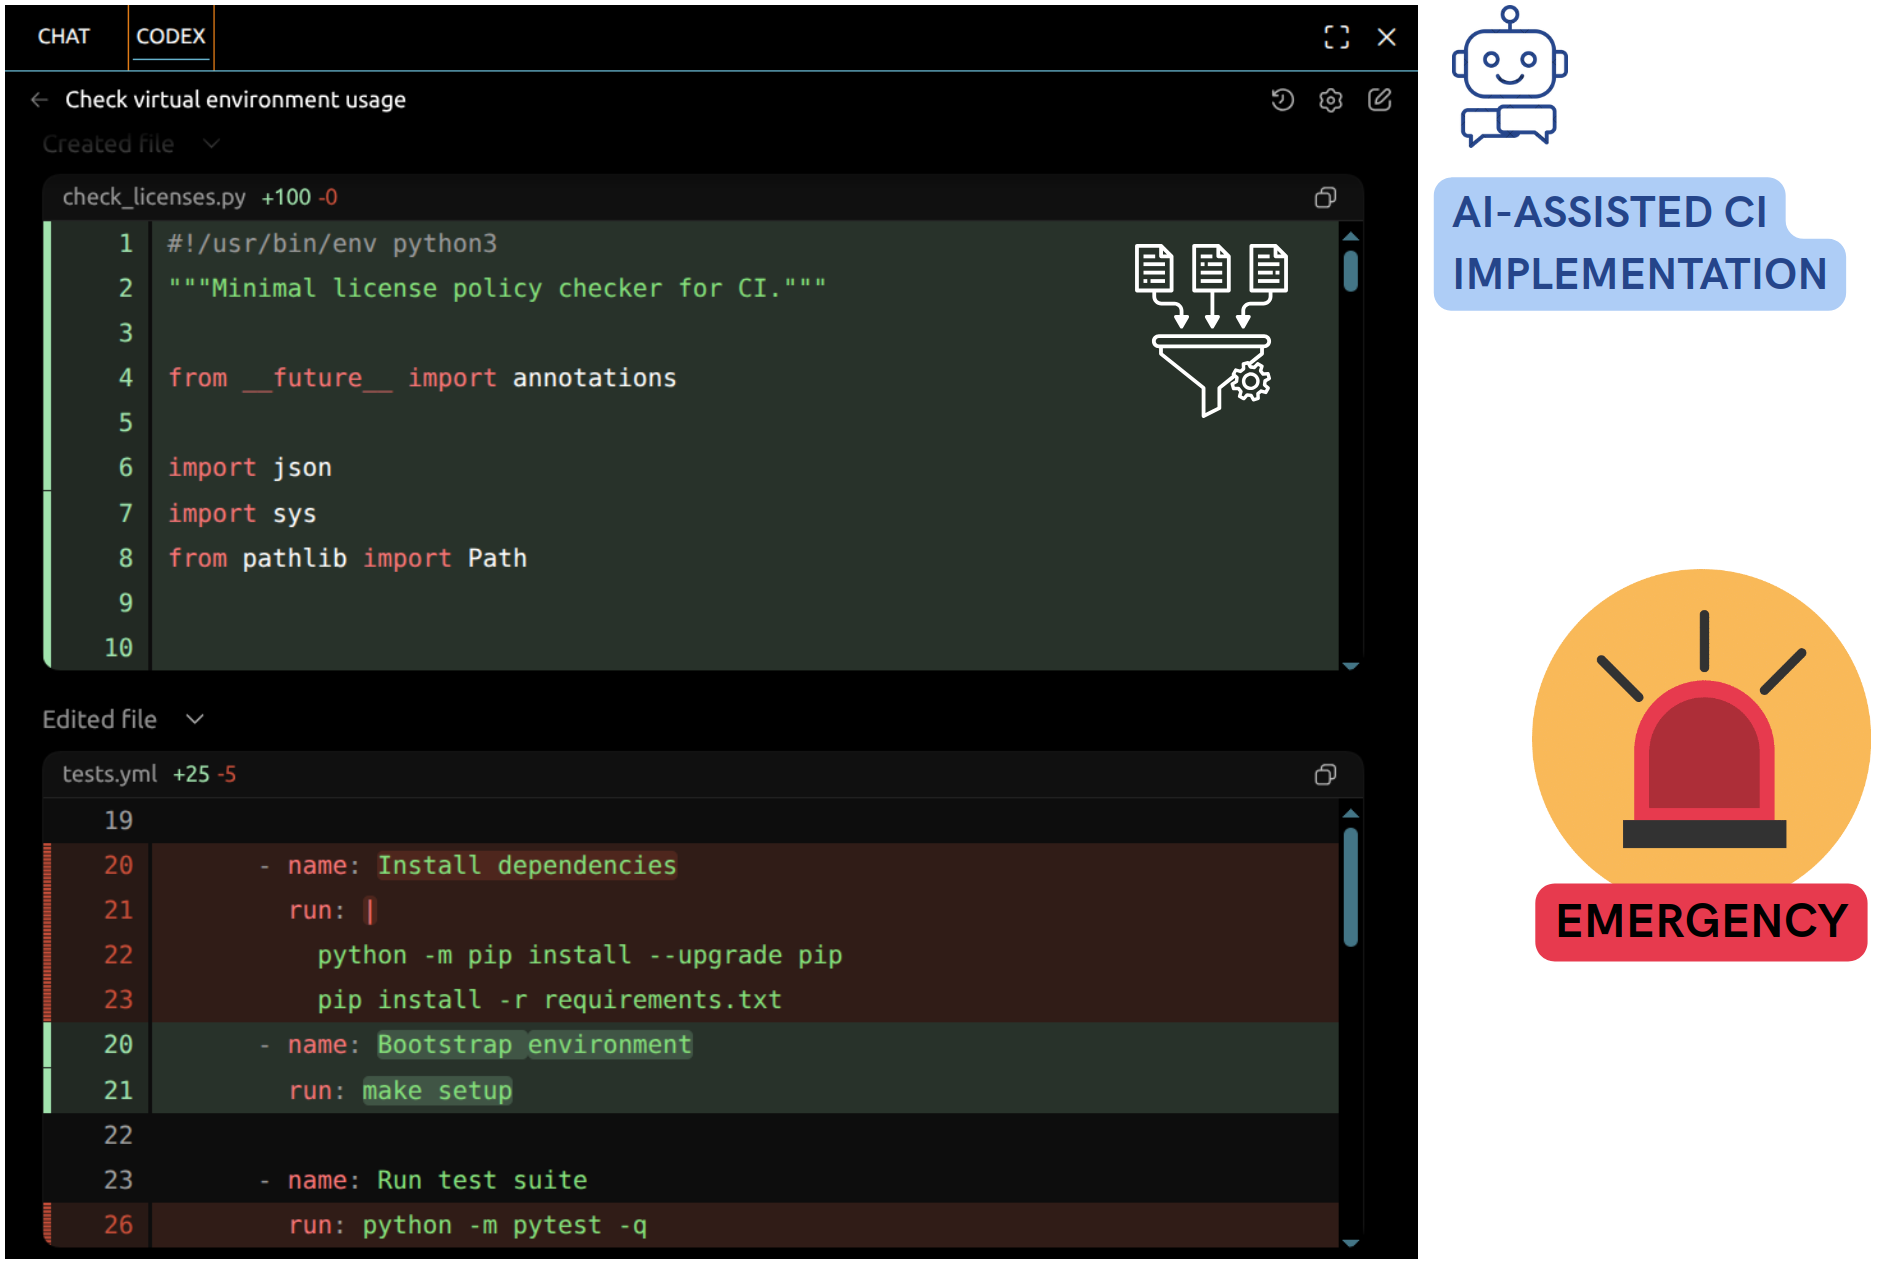Viewport: 1885px width, 1263px height.
Task: Click the tests.yml file name
Action: pyautogui.click(x=110, y=775)
